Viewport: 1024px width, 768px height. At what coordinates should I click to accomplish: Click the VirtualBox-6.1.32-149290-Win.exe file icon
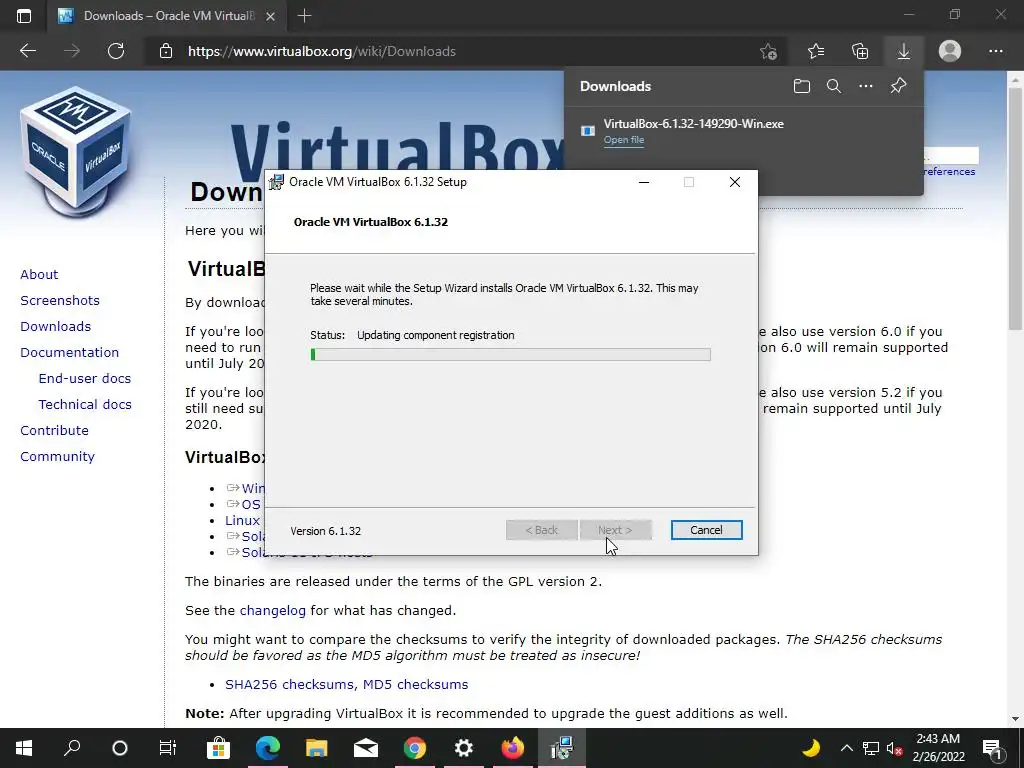[x=588, y=131]
